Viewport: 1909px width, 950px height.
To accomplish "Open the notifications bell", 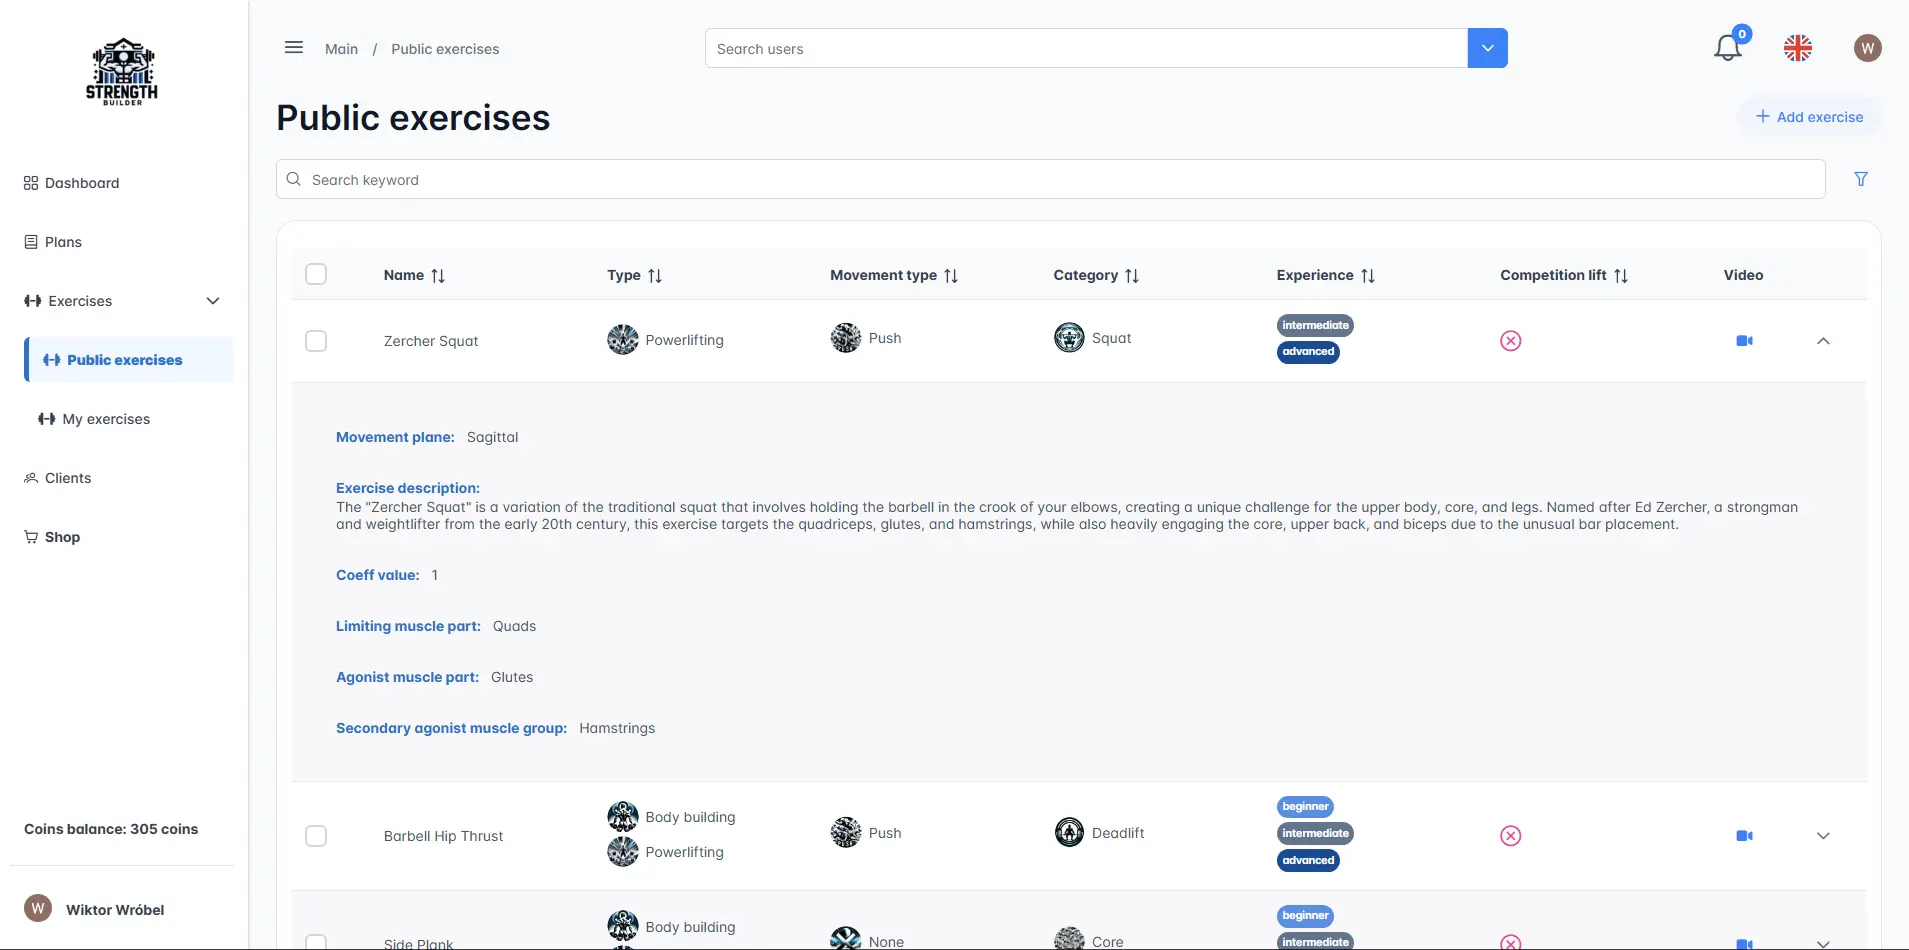I will 1727,48.
